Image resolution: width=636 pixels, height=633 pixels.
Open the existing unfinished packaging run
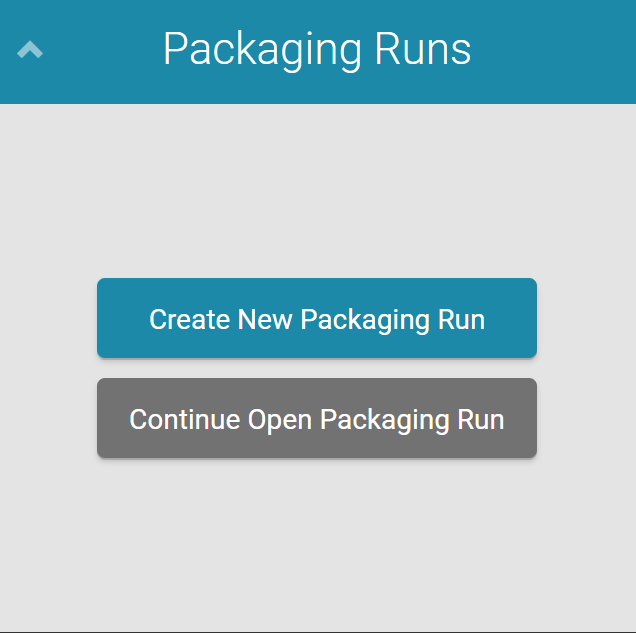[317, 418]
